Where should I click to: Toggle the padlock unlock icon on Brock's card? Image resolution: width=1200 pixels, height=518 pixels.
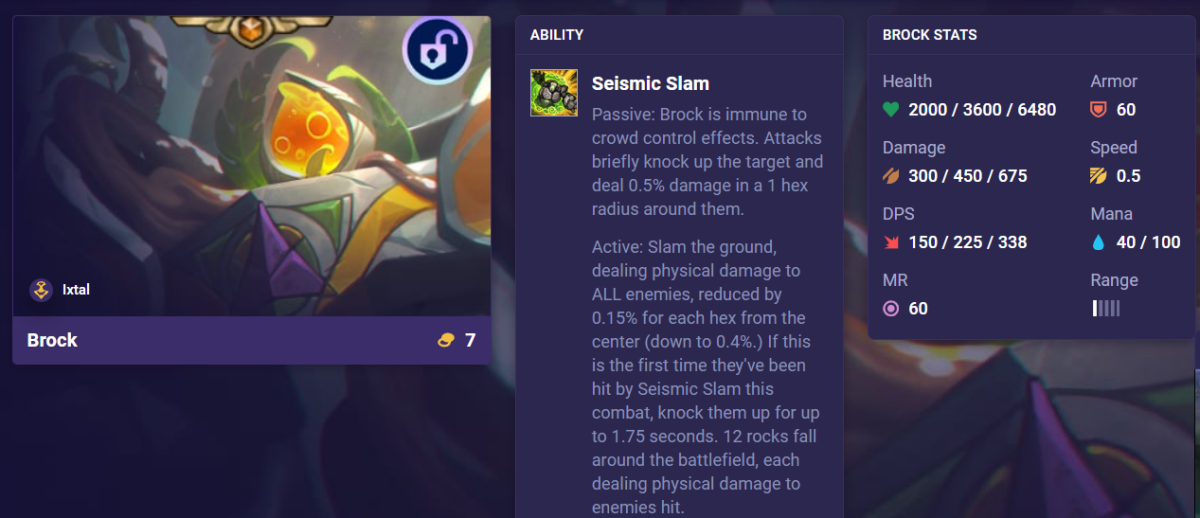pos(438,50)
